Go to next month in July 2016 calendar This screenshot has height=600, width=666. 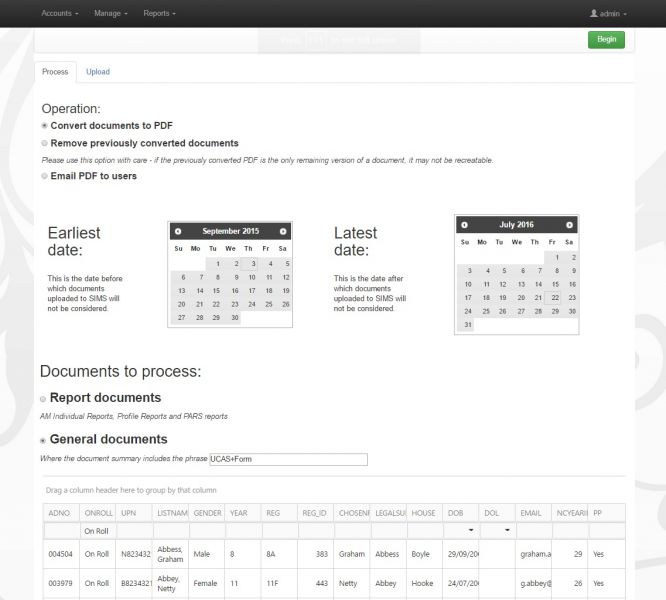pyautogui.click(x=569, y=225)
